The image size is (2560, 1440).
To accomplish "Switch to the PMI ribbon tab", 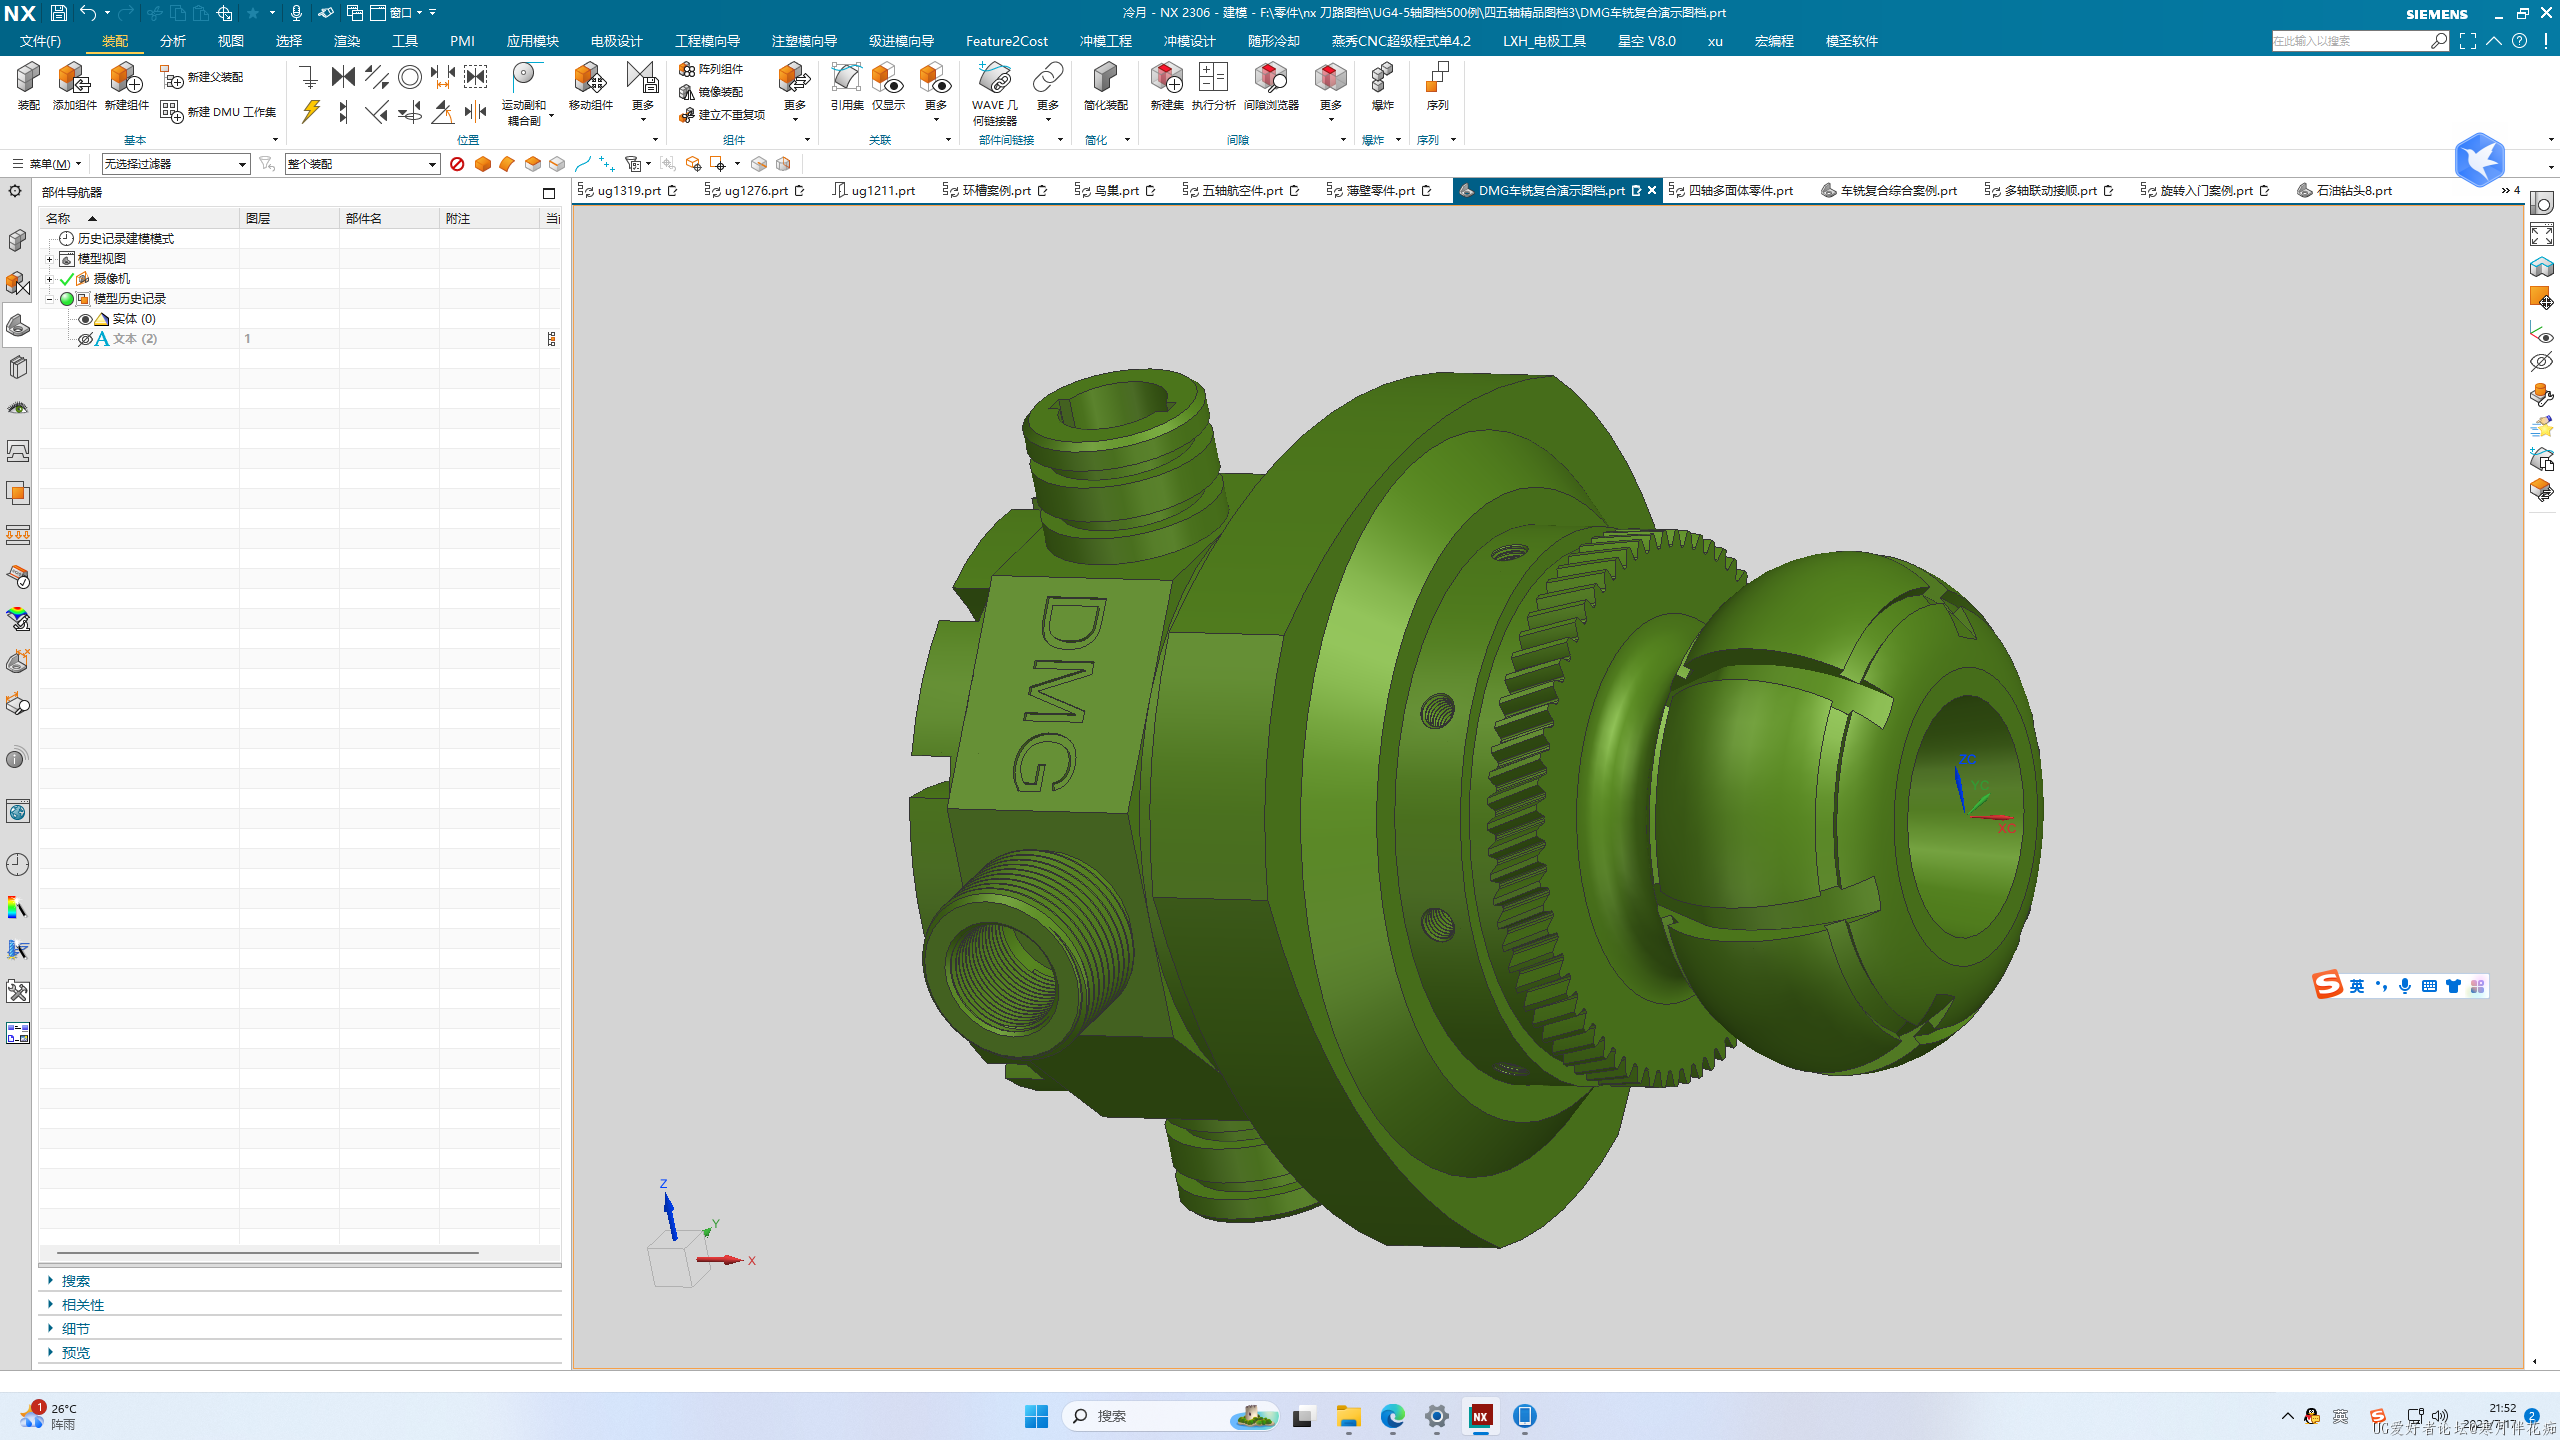I will pyautogui.click(x=462, y=41).
